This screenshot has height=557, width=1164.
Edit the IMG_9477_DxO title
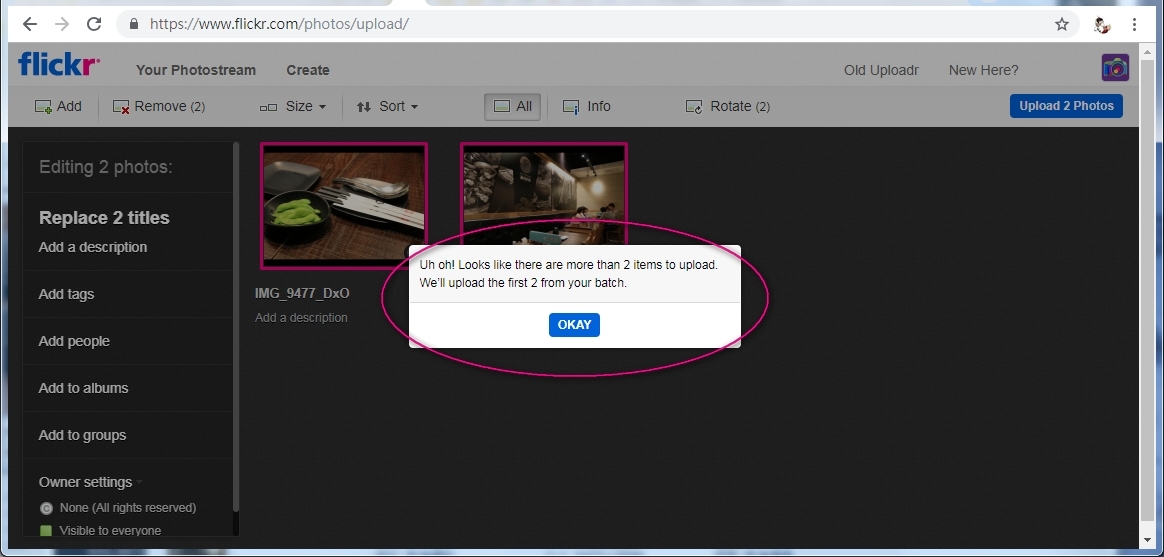pyautogui.click(x=302, y=293)
